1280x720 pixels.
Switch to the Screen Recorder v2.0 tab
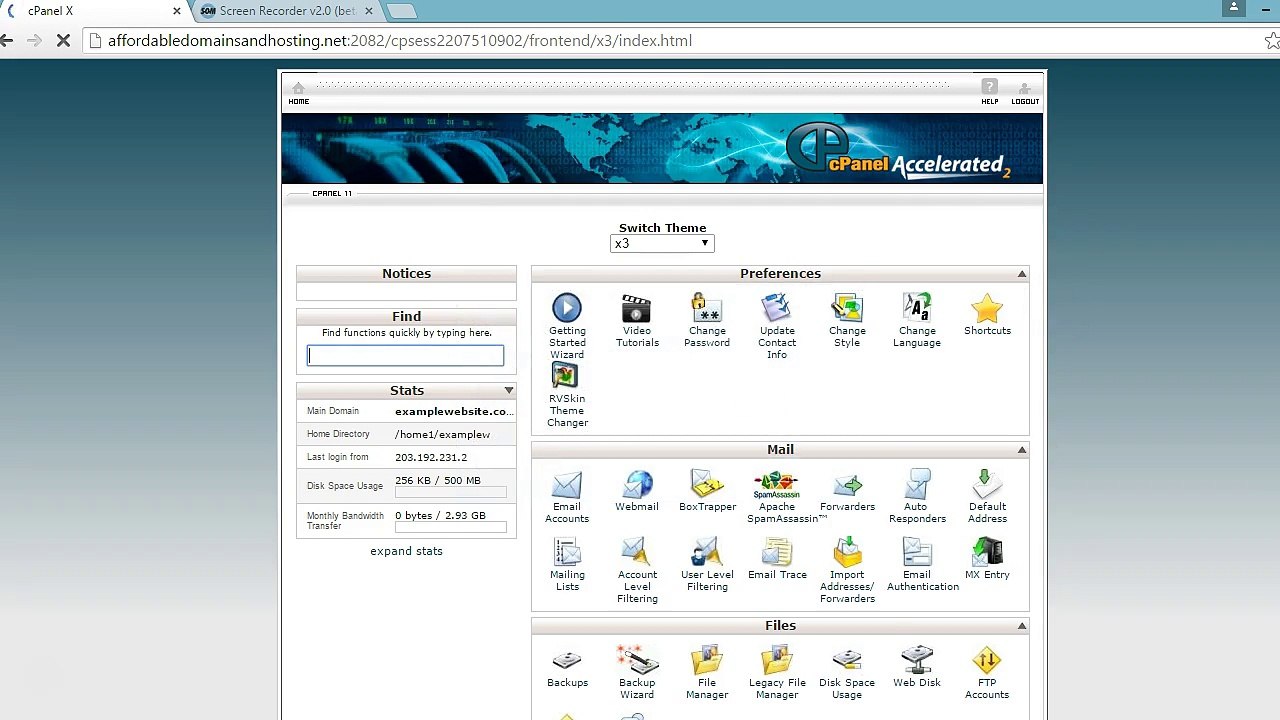(287, 11)
